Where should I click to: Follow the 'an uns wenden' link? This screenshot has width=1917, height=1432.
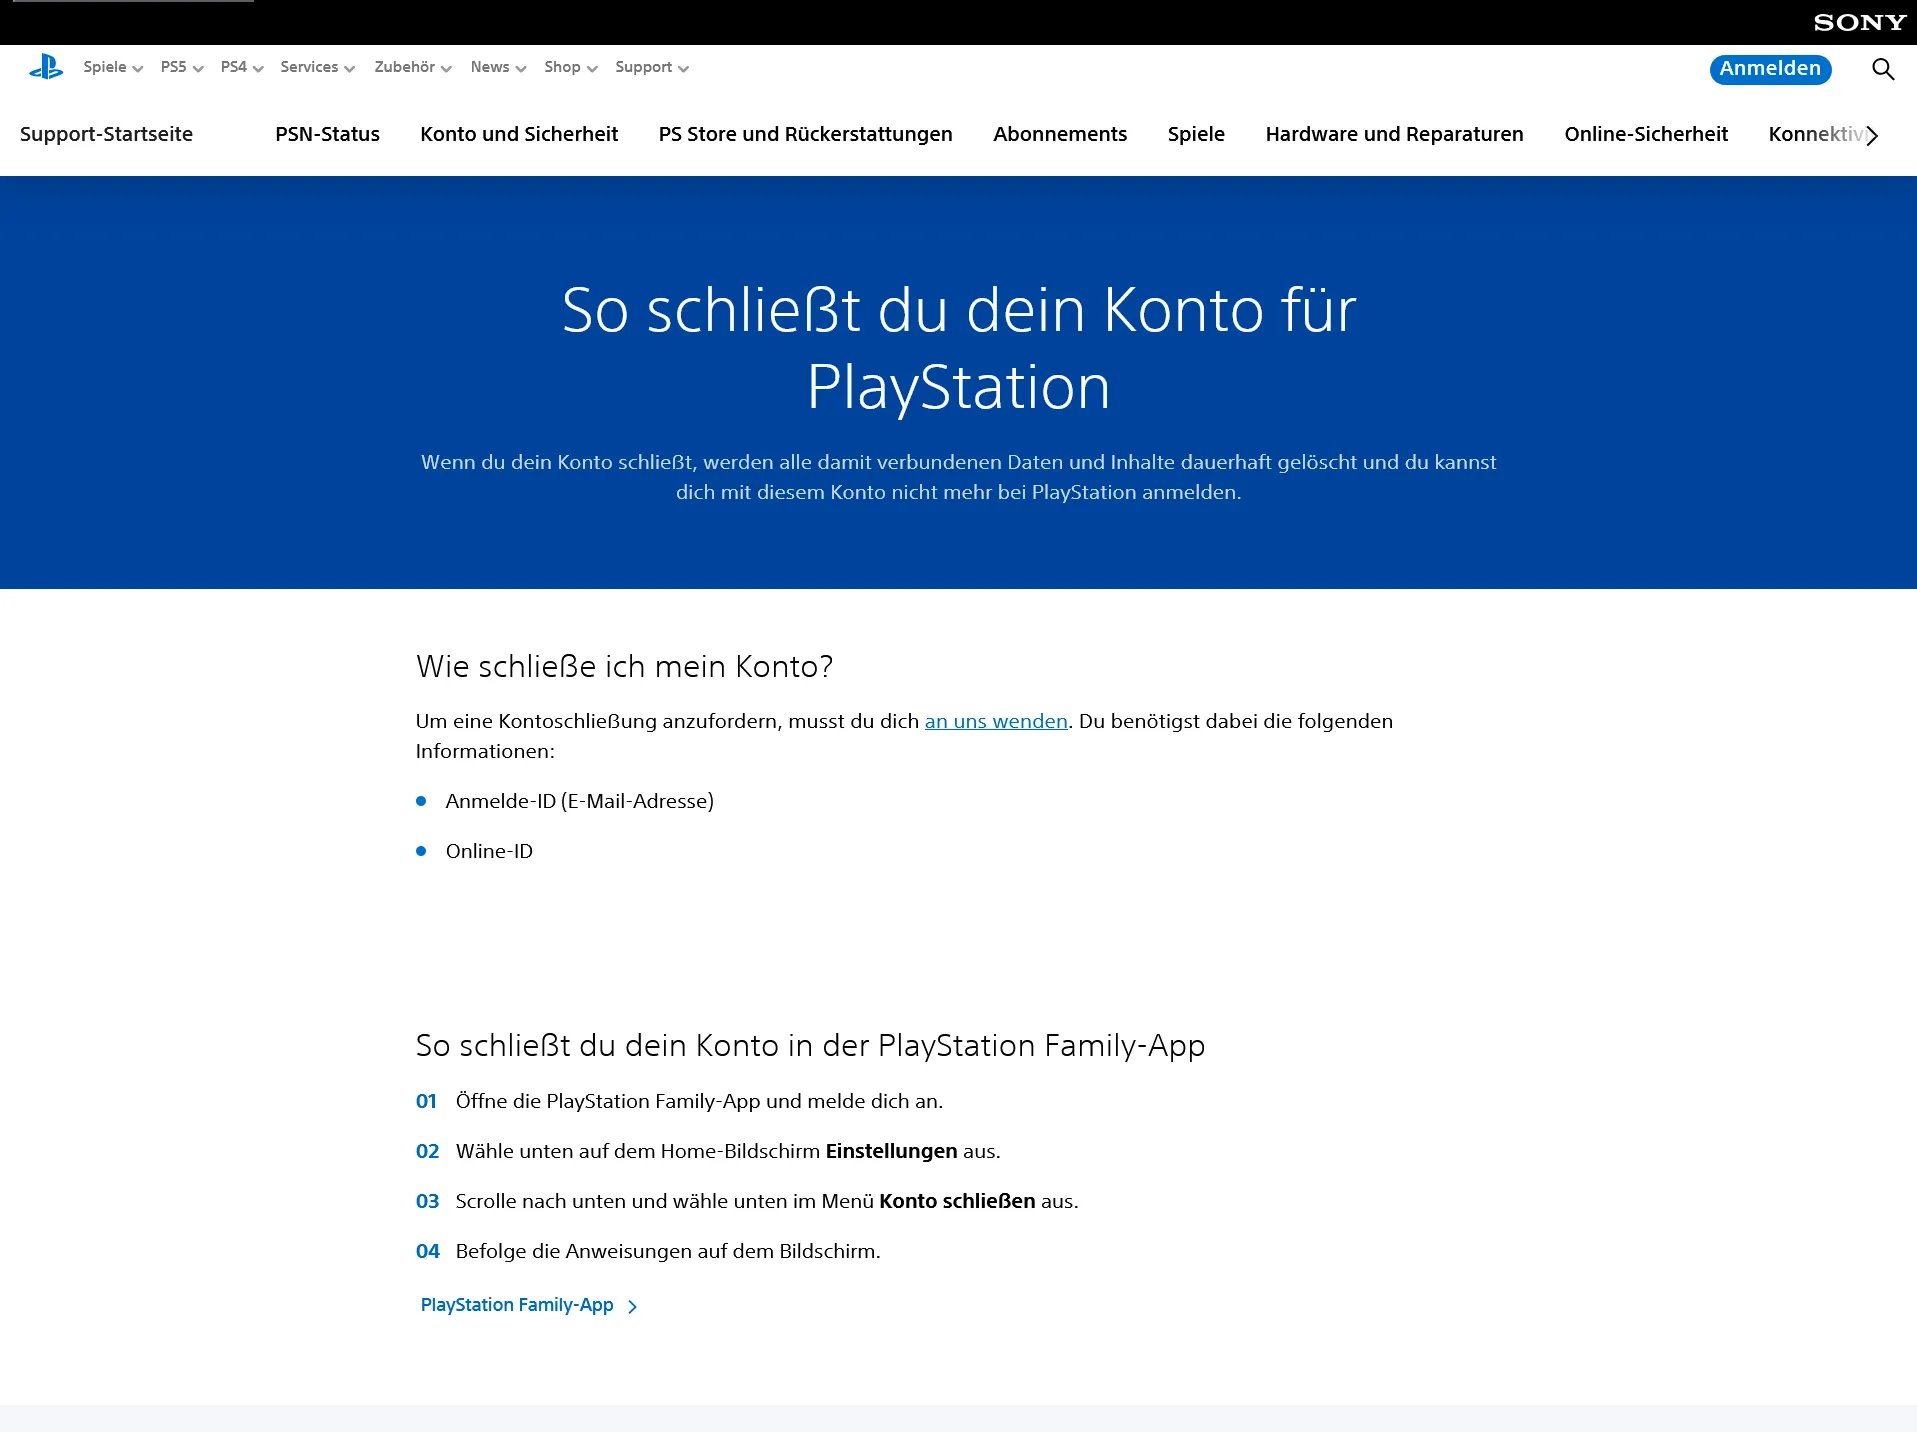click(x=995, y=721)
